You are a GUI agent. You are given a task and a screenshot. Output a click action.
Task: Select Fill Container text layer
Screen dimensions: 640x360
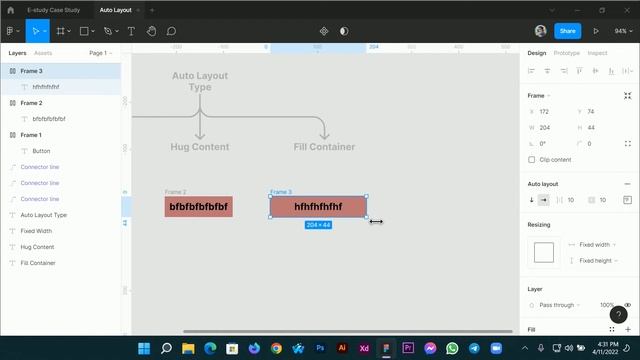(x=61, y=263)
